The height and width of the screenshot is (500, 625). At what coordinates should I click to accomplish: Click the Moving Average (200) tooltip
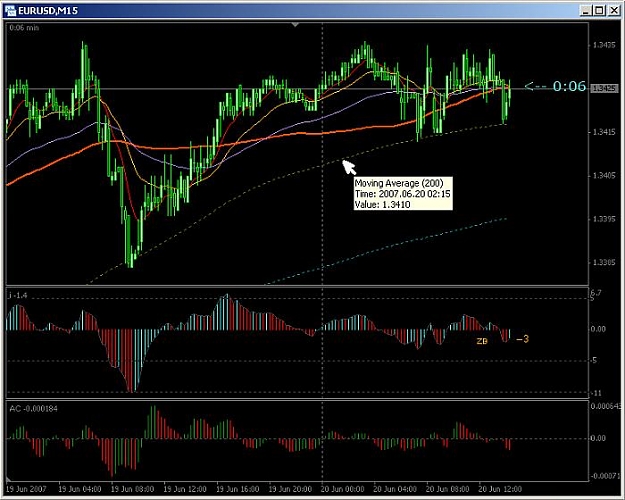tap(403, 193)
